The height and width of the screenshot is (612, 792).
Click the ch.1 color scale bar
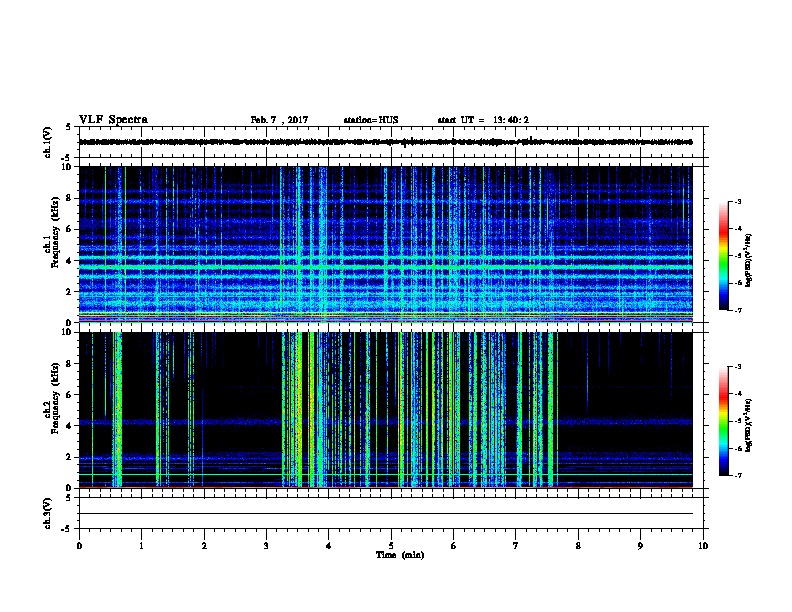point(724,256)
